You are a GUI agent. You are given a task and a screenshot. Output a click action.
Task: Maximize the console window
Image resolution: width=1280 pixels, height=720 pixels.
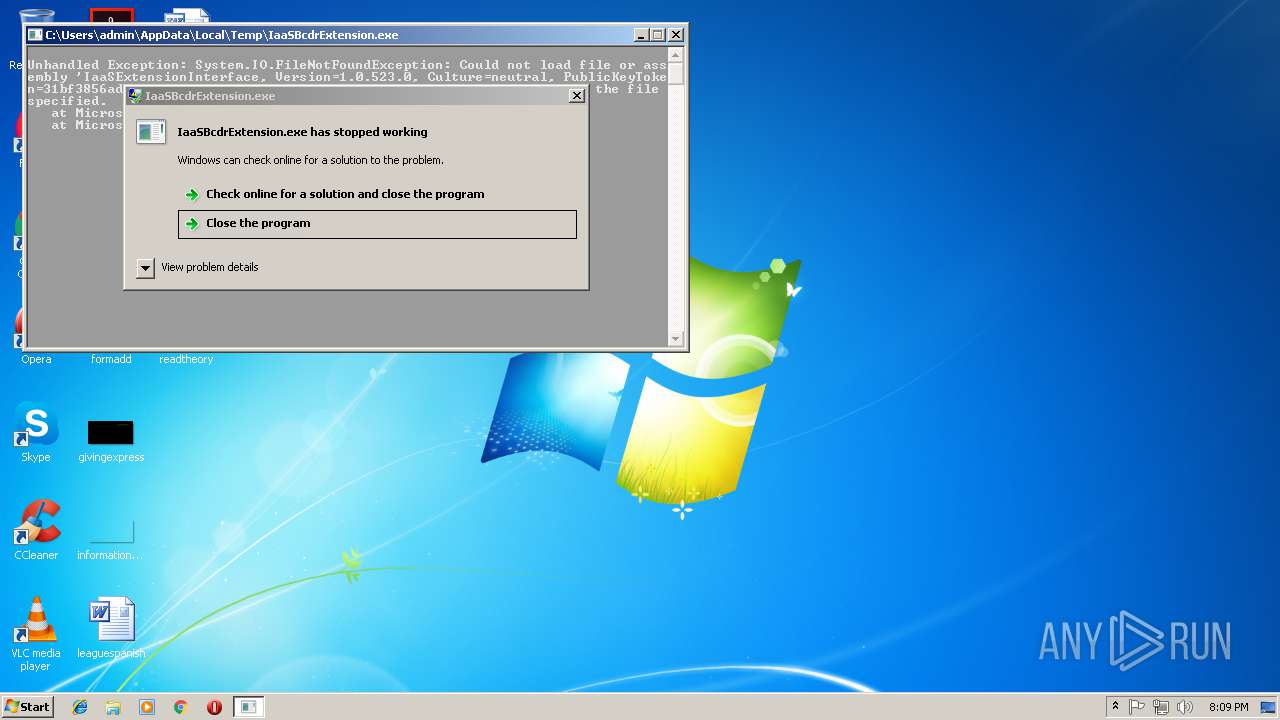(x=658, y=35)
